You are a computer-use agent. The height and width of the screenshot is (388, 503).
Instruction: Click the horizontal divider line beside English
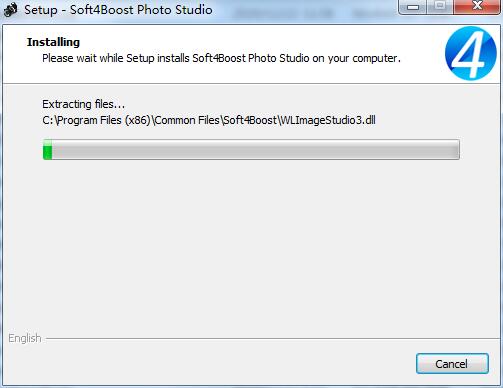point(273,339)
